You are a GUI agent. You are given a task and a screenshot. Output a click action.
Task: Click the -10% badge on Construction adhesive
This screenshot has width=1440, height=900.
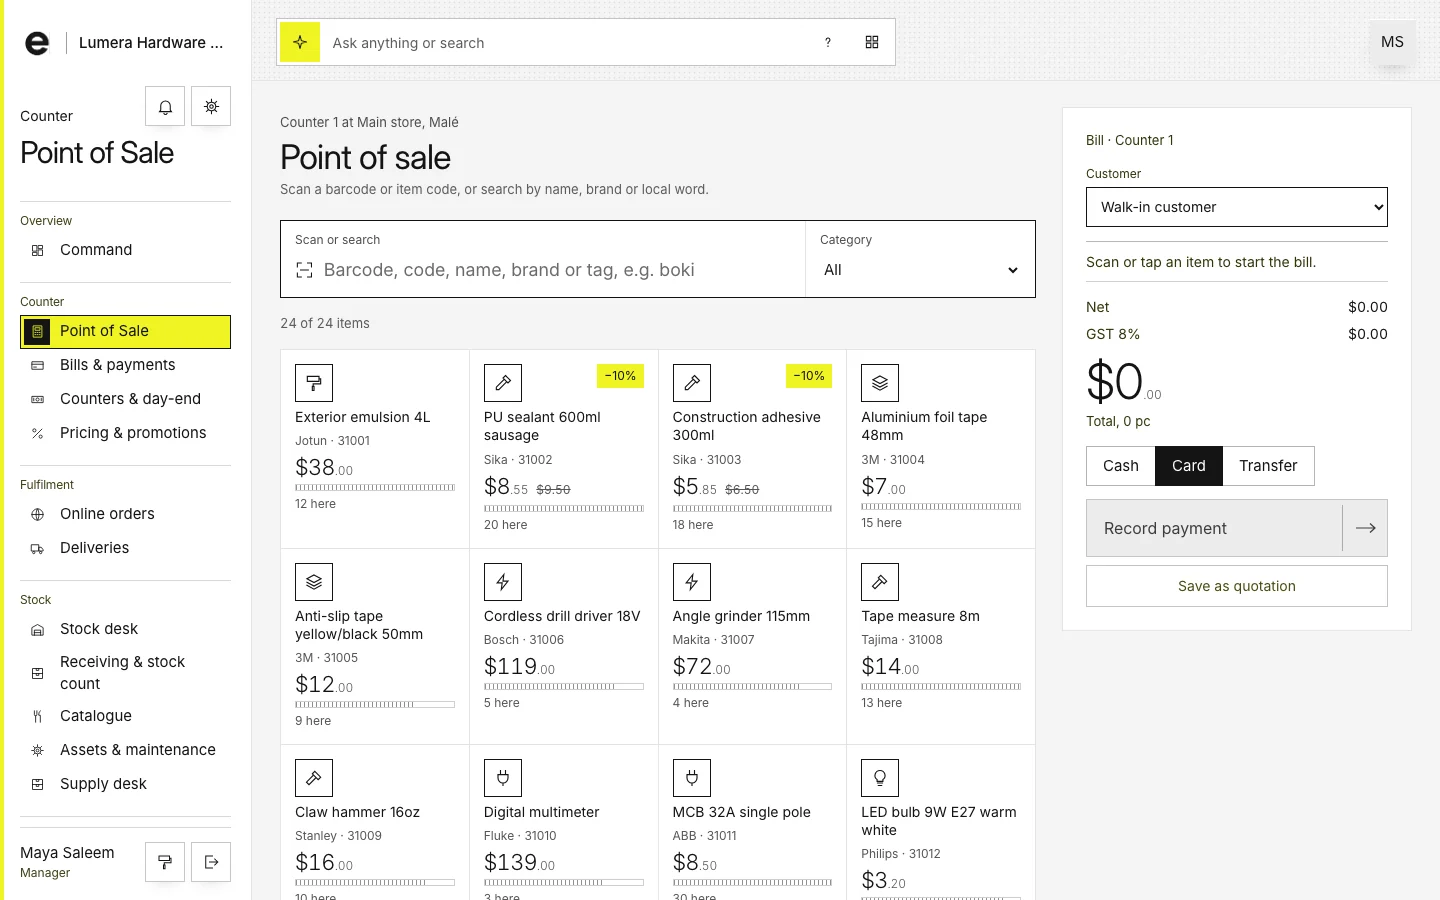809,376
